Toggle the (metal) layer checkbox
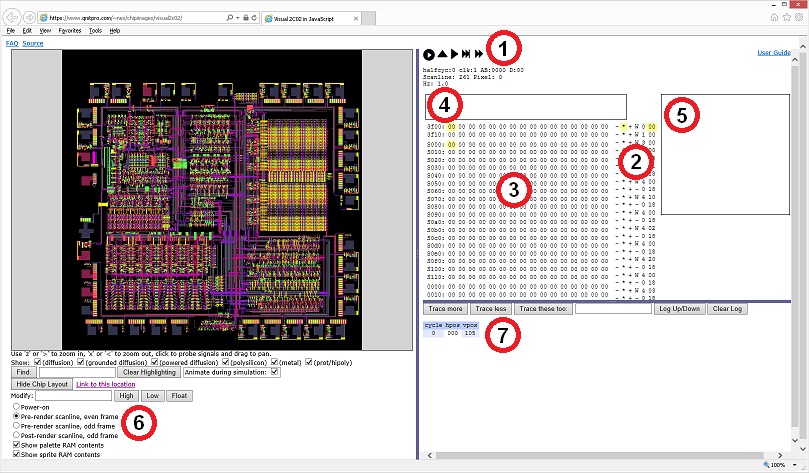Viewport: 809px width, 473px height. (274, 362)
